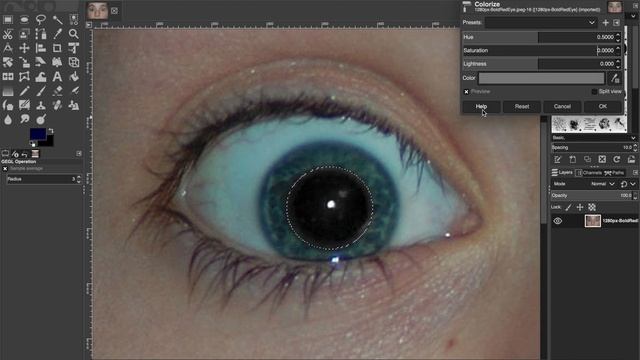The width and height of the screenshot is (640, 360).
Task: Select the Measure compass tool
Action: (x=8, y=48)
